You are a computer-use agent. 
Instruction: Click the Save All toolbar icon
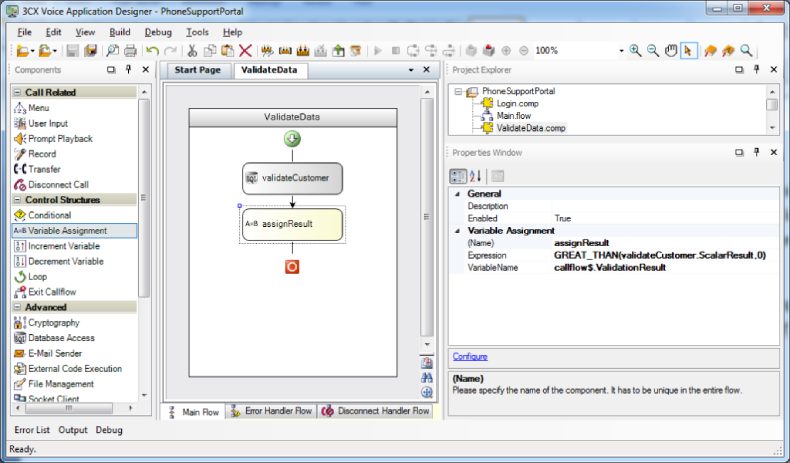pyautogui.click(x=90, y=50)
